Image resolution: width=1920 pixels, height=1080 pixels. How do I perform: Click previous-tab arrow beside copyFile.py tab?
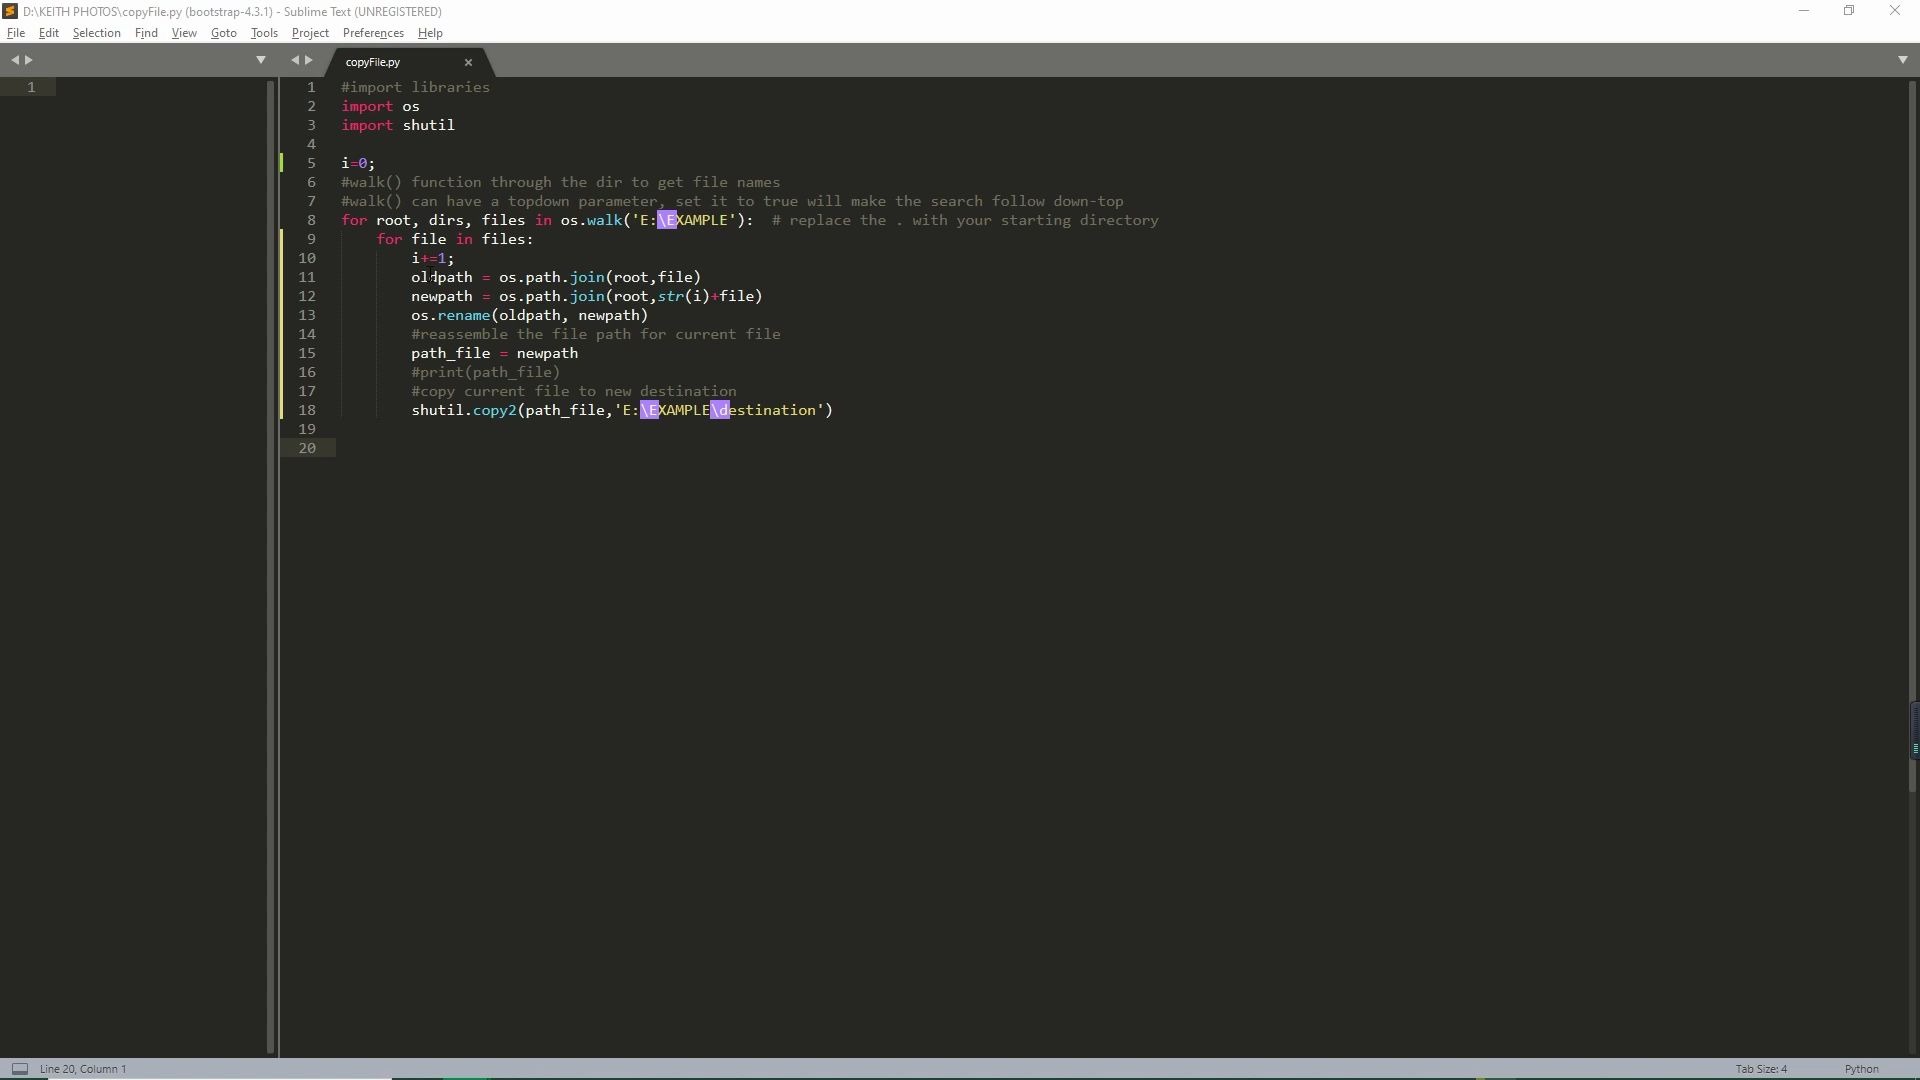click(x=295, y=60)
